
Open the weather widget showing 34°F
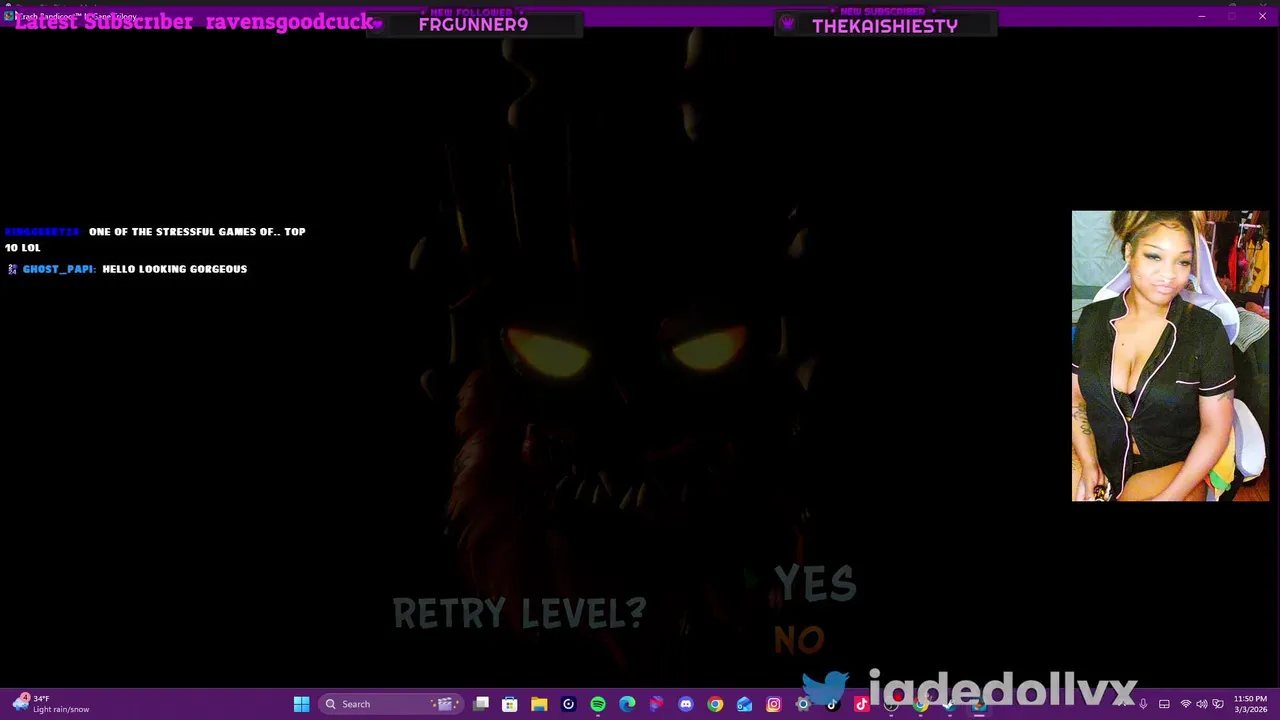pos(50,704)
